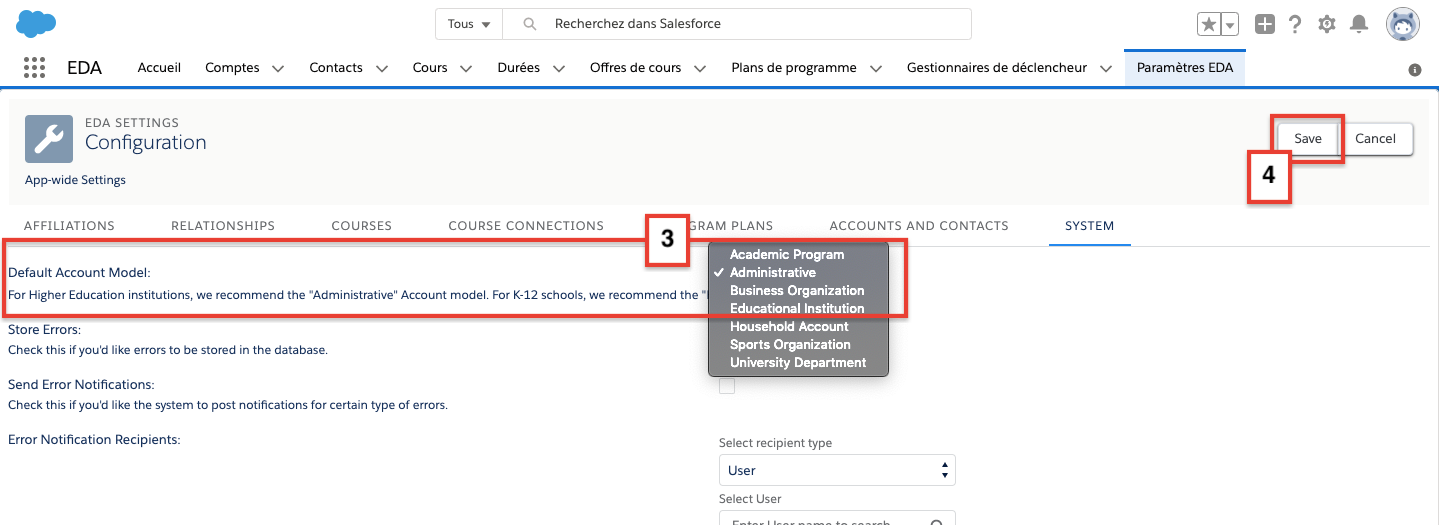Enable the Send Error Notifications checkbox
1439x525 pixels.
click(727, 386)
